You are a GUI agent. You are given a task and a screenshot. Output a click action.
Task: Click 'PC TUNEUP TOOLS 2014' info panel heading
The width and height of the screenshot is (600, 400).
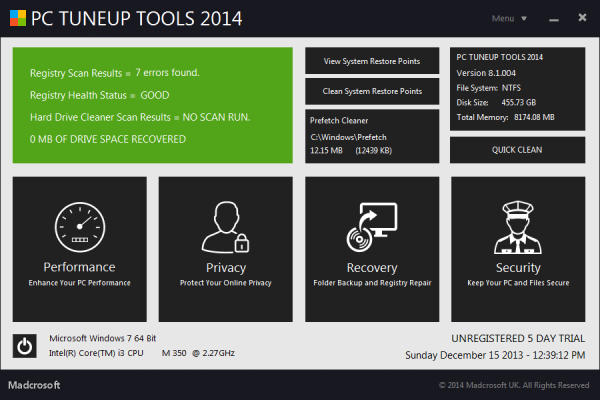(499, 57)
